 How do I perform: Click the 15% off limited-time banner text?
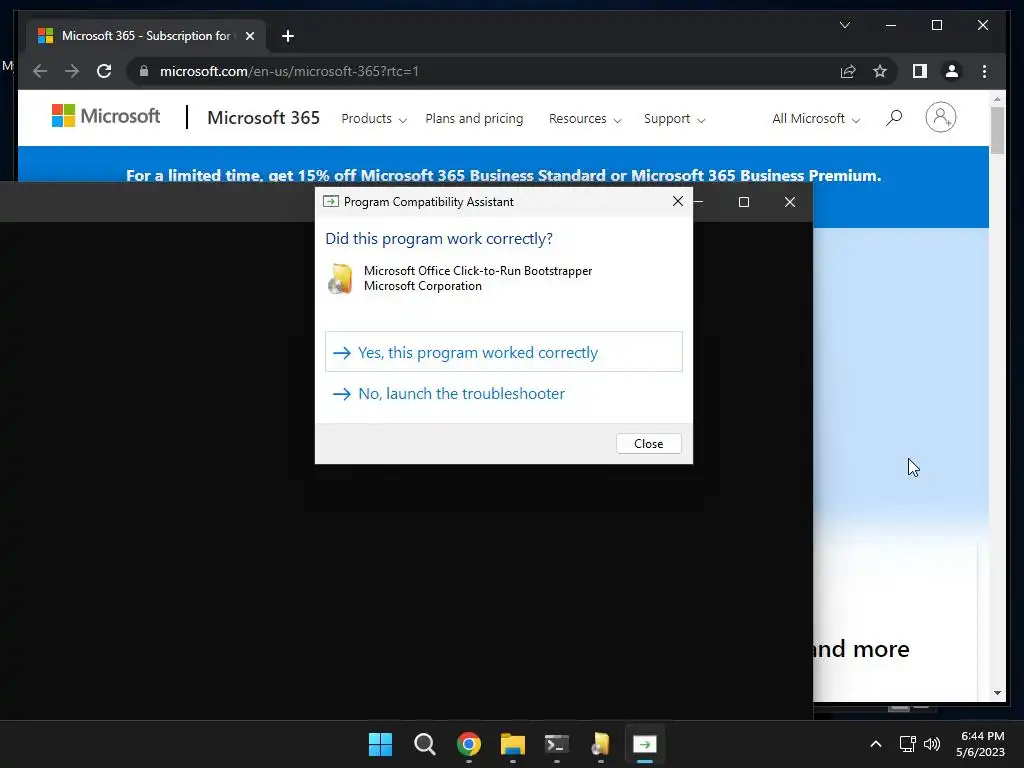point(504,176)
